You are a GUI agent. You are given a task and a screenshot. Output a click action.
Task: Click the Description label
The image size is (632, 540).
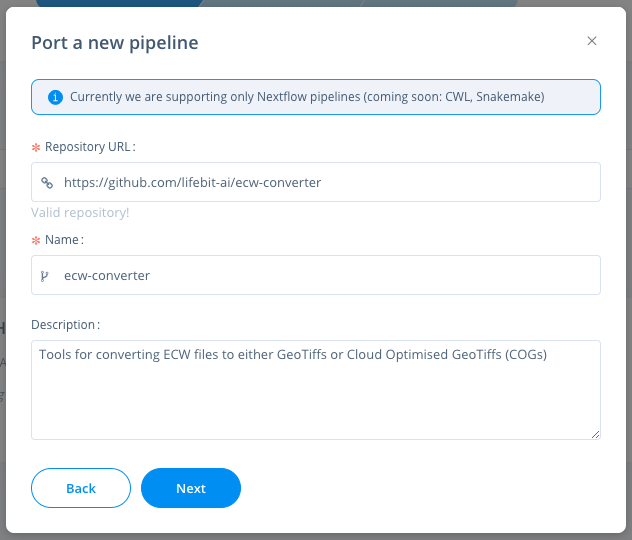[x=65, y=325]
